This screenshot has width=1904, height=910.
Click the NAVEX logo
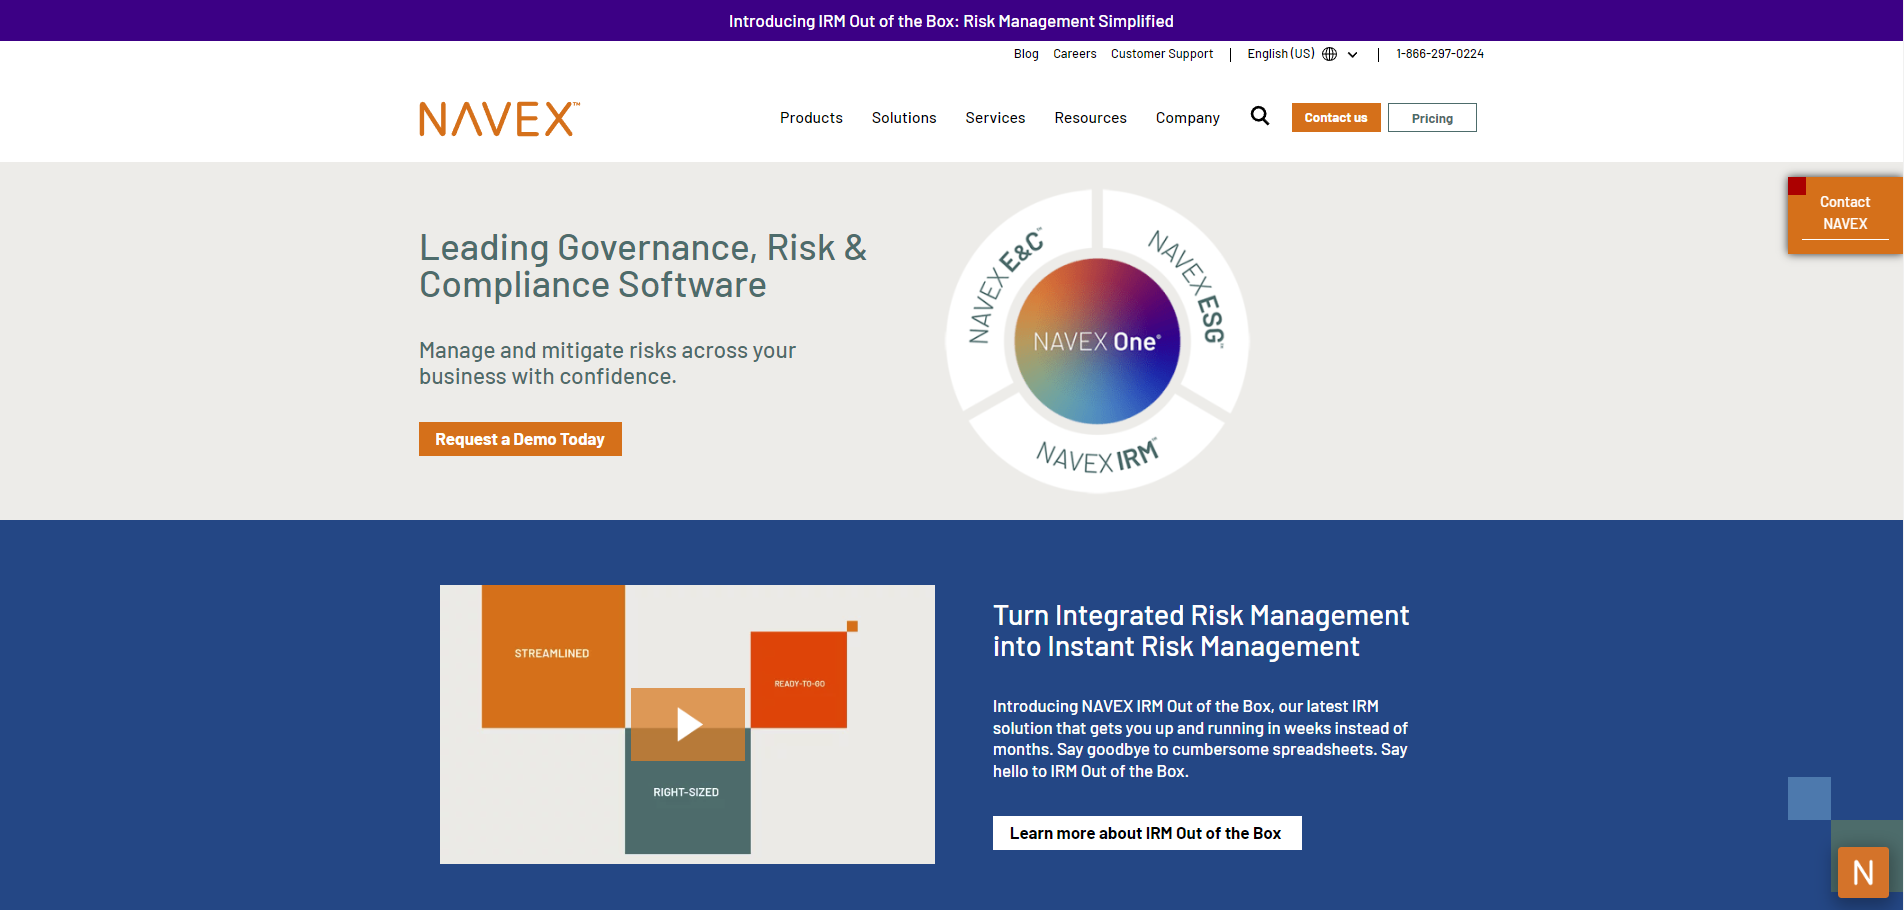click(x=497, y=118)
